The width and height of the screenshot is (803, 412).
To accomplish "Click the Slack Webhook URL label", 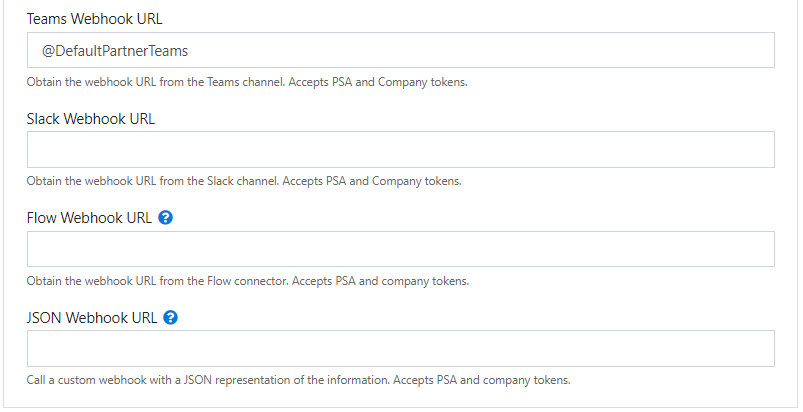I will coord(91,119).
